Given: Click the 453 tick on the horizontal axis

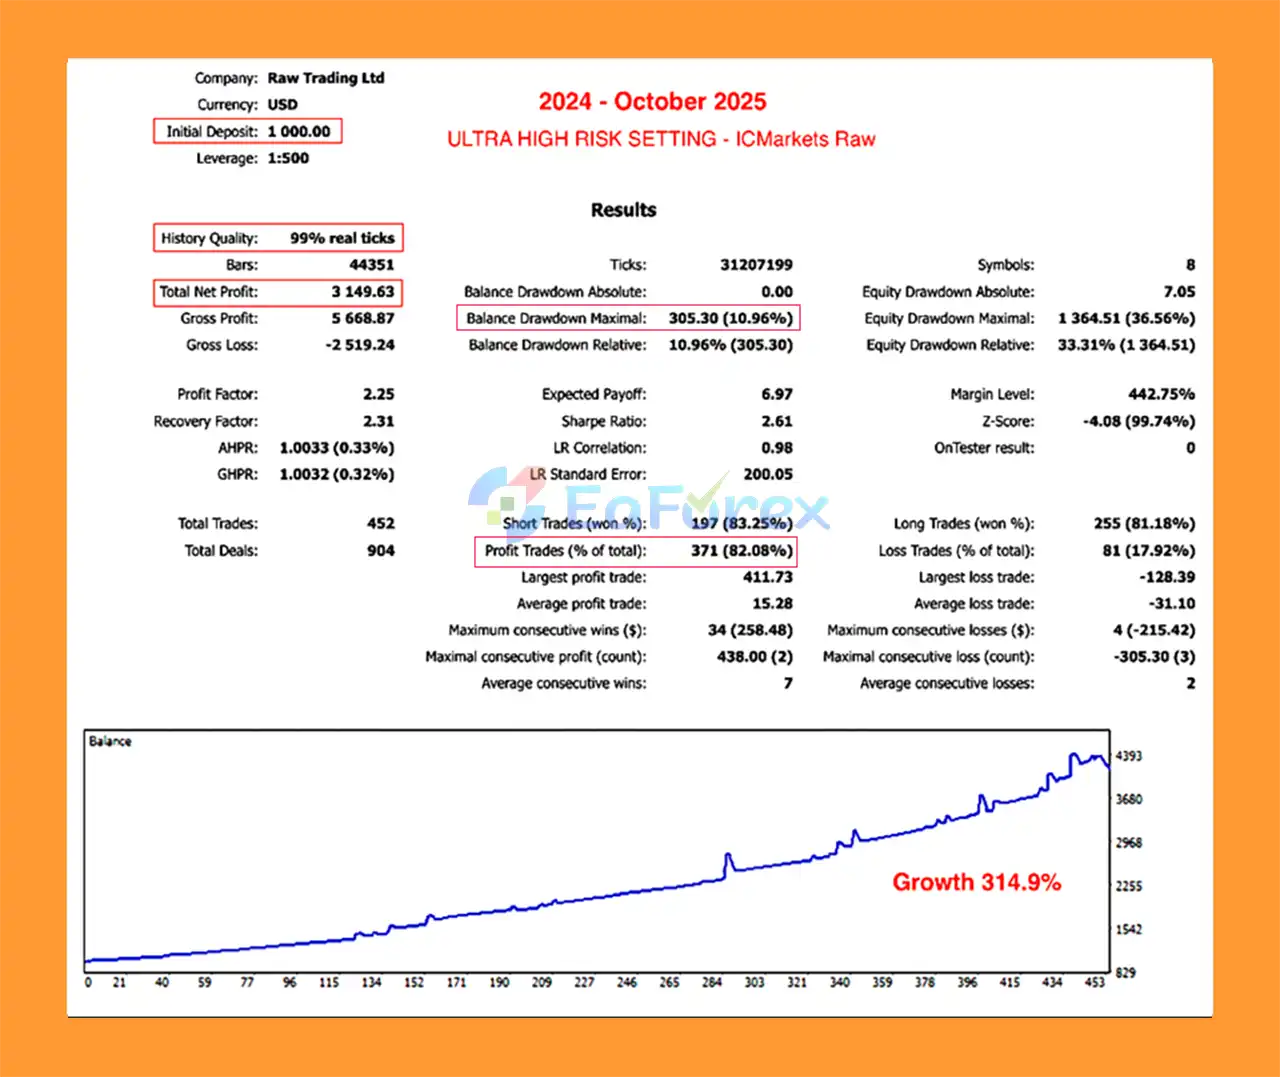Looking at the screenshot, I should coord(1095,983).
